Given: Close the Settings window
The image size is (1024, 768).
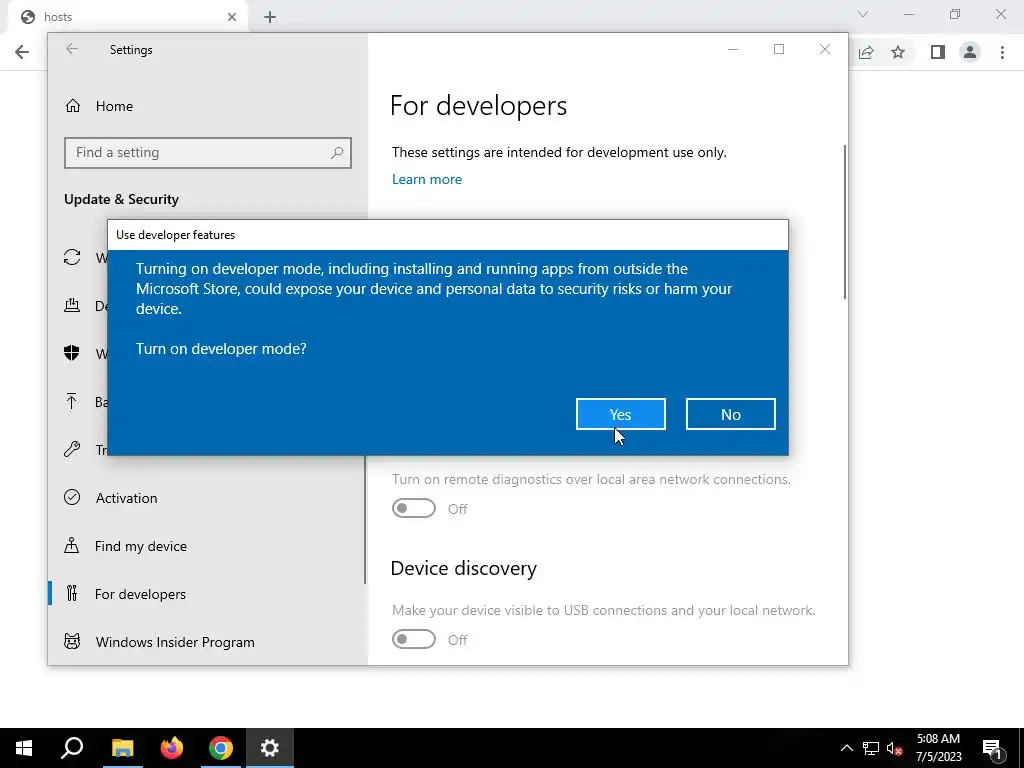Looking at the screenshot, I should tap(825, 49).
